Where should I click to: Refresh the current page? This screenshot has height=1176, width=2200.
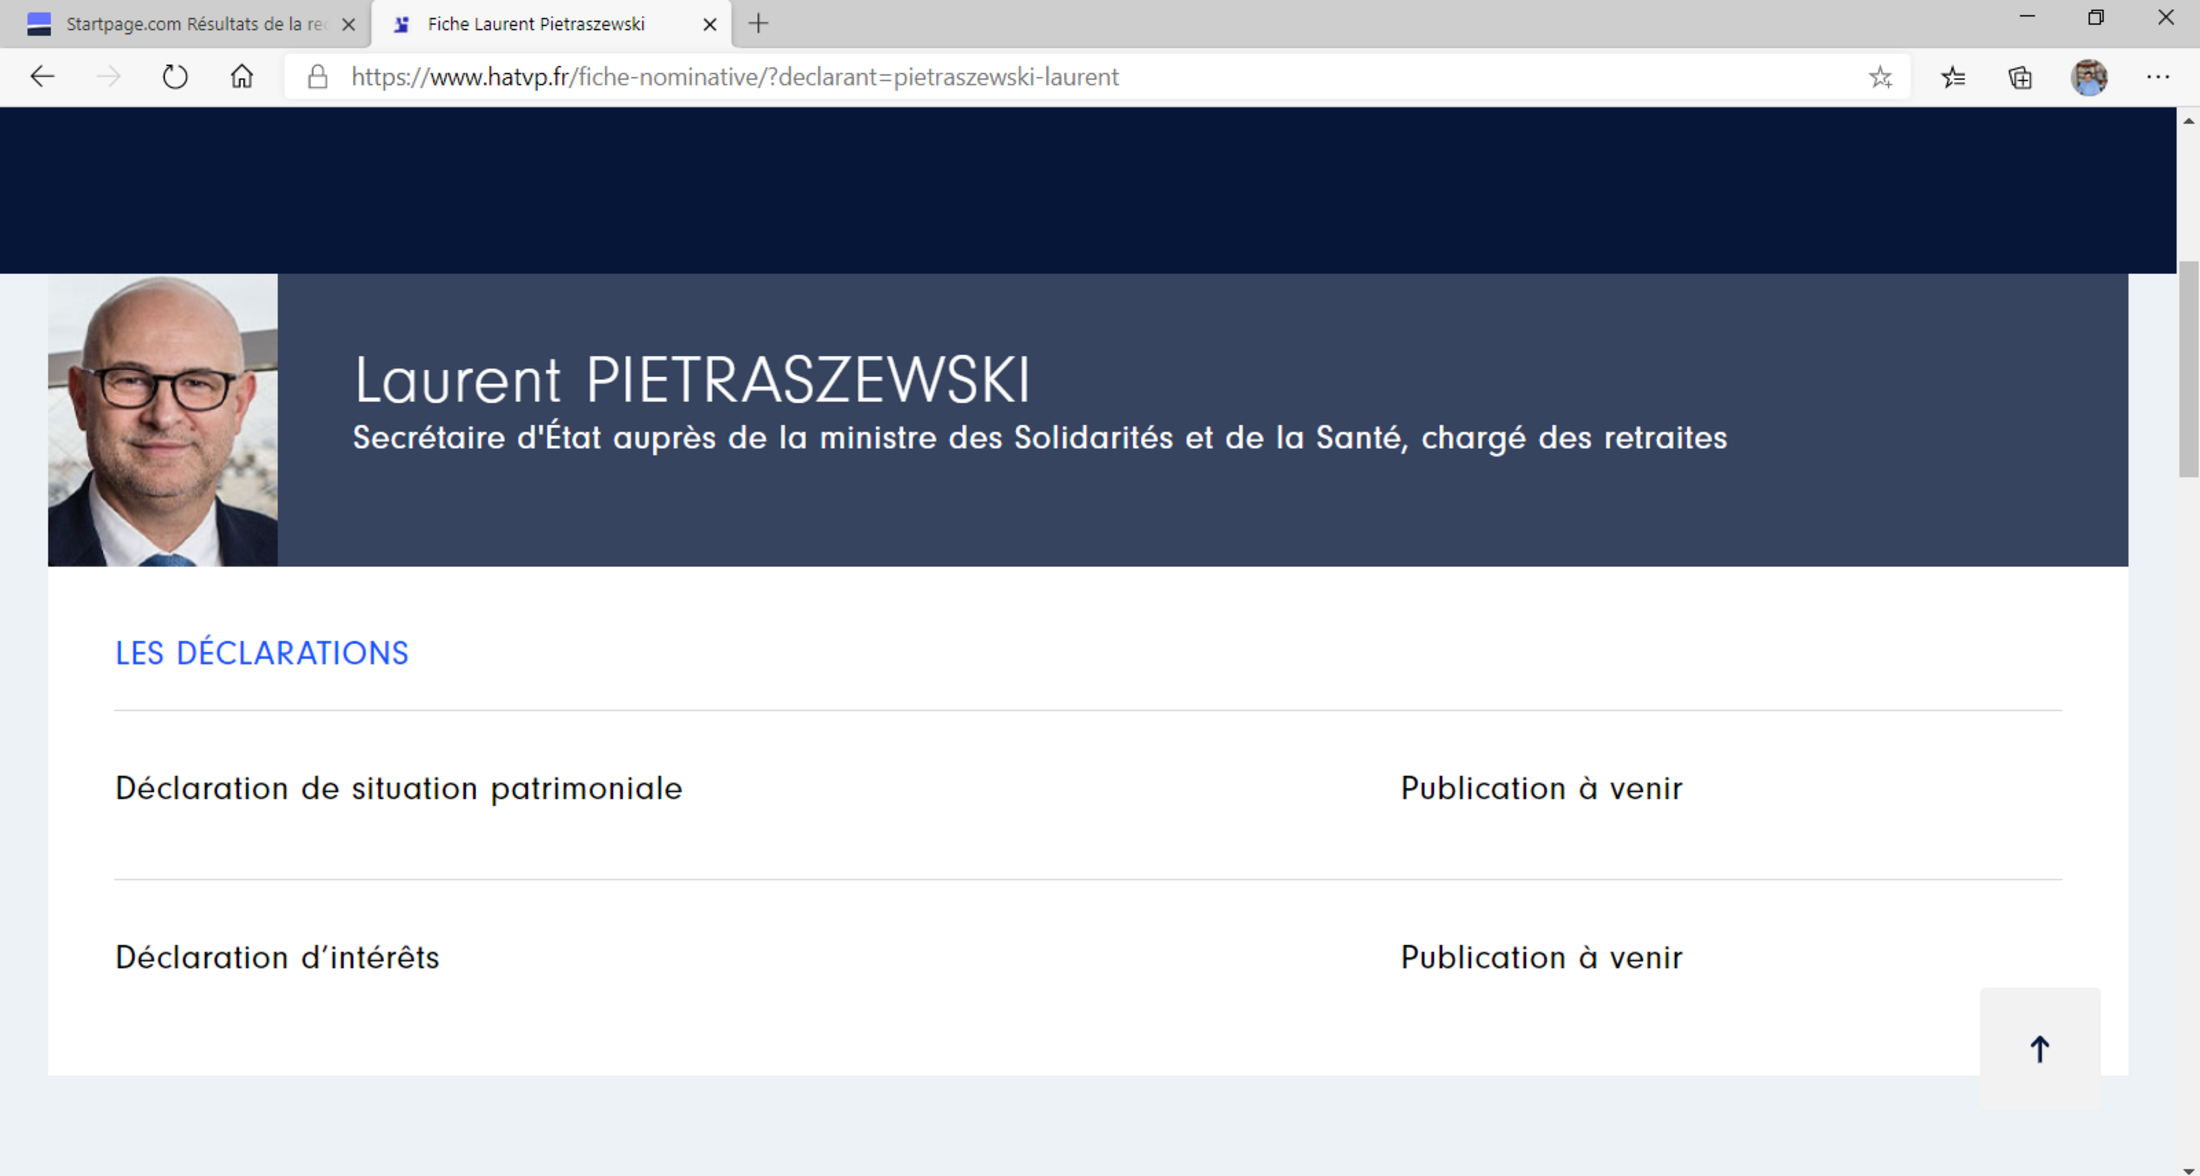175,77
